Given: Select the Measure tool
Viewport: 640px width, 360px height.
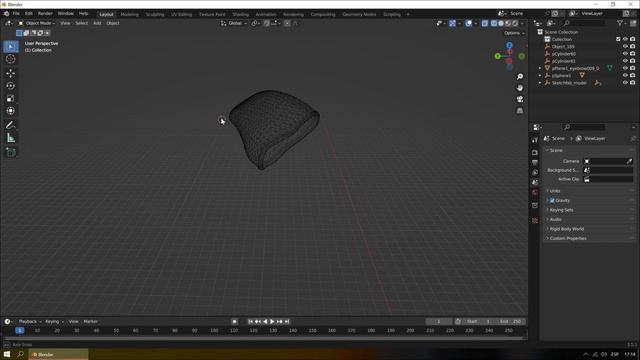Looking at the screenshot, I should 11,138.
